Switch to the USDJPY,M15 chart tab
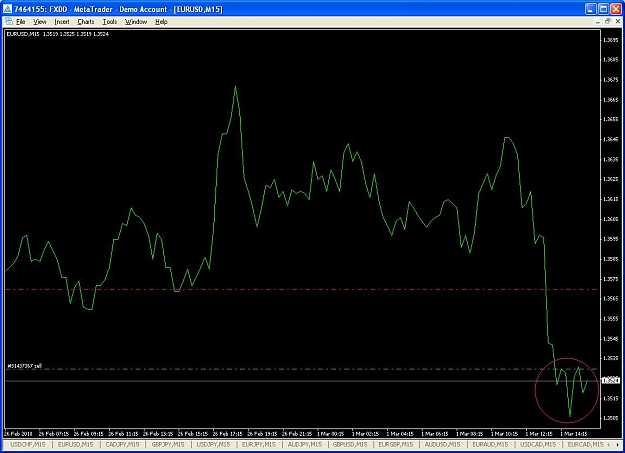625x453 pixels. click(x=213, y=444)
